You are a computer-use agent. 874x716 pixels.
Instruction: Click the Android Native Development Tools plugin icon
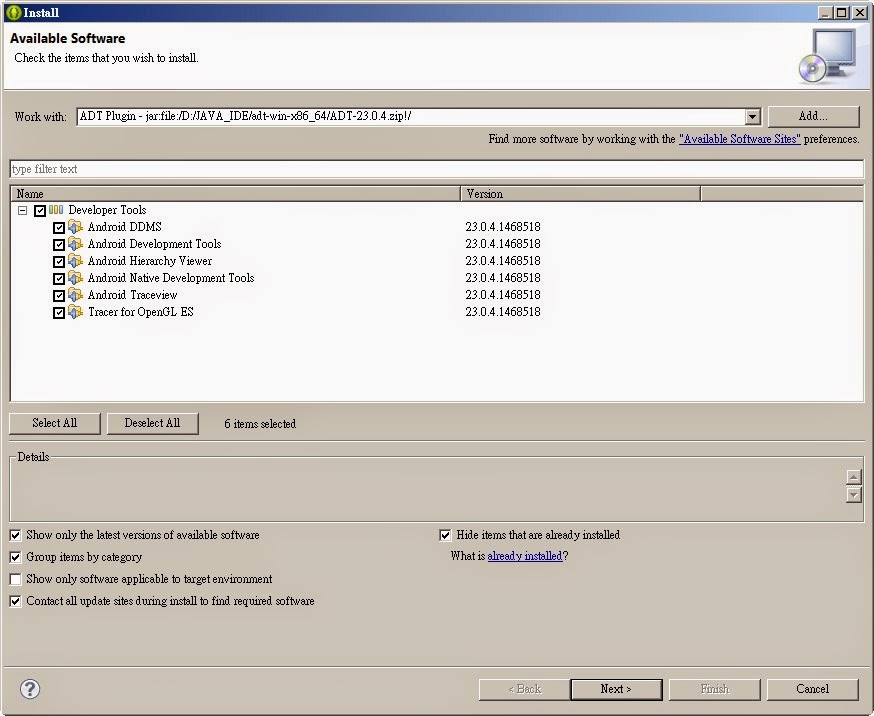(x=75, y=278)
